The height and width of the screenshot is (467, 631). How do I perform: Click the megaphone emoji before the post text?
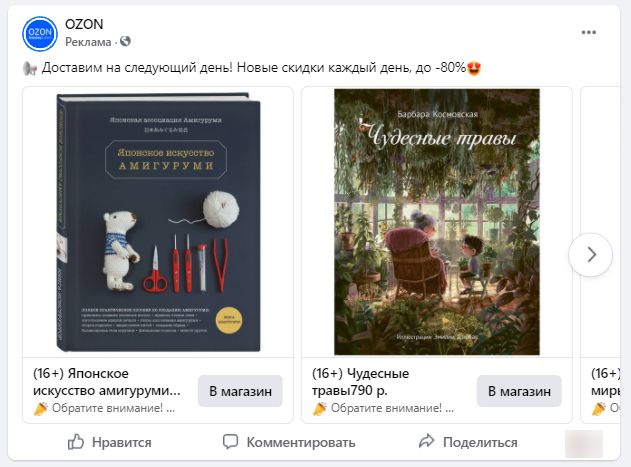click(30, 68)
